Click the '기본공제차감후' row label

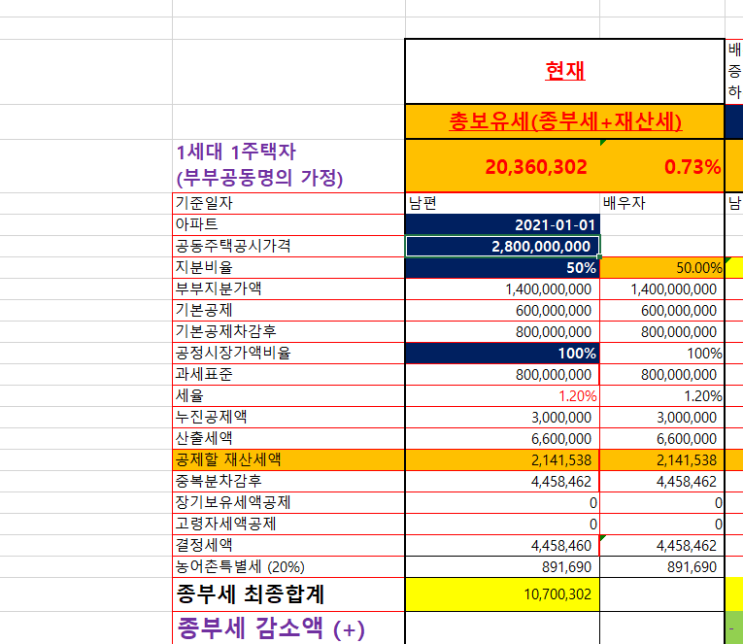tap(288, 331)
